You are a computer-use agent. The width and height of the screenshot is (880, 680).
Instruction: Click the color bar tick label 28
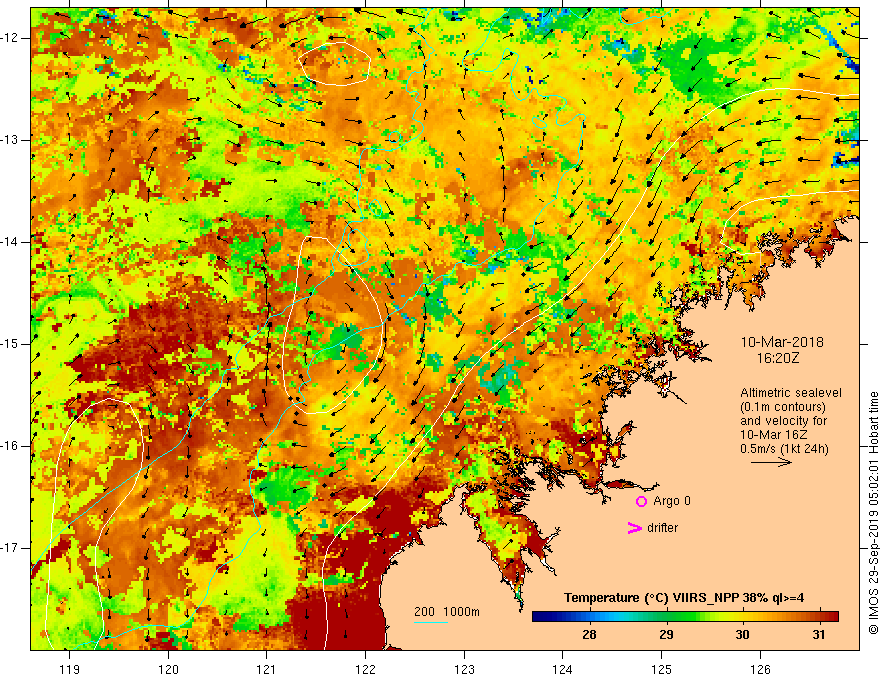589,635
